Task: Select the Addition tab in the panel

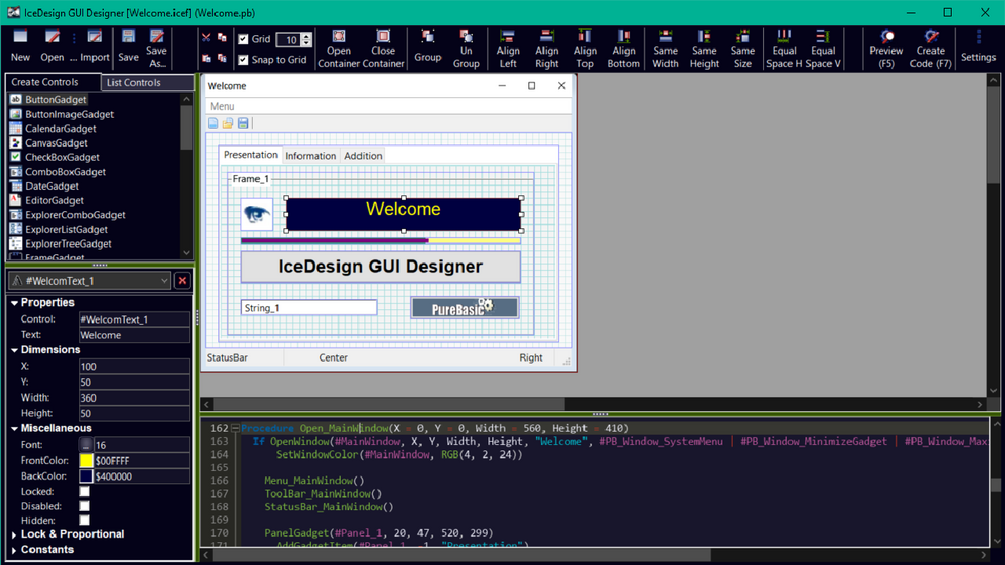Action: (363, 156)
